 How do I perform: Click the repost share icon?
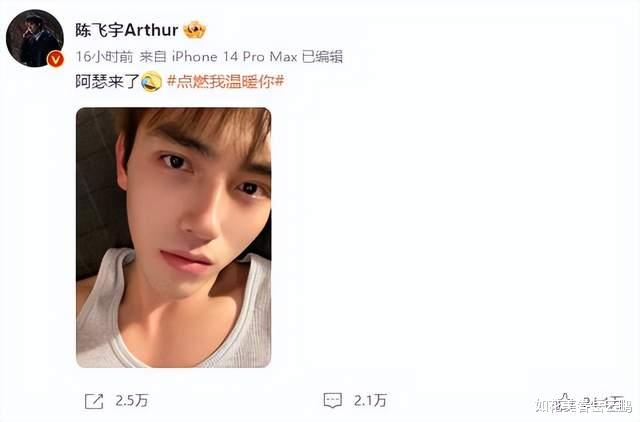pos(94,401)
